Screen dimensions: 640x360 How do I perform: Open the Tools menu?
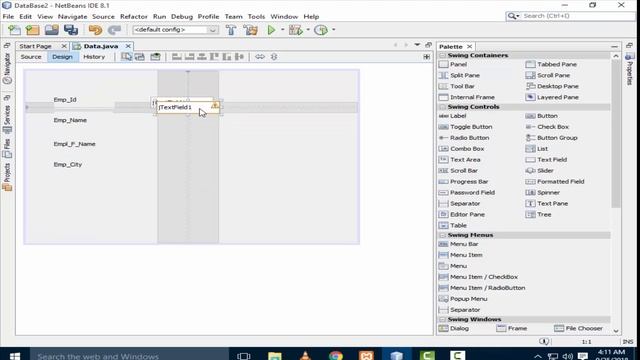tap(256, 17)
